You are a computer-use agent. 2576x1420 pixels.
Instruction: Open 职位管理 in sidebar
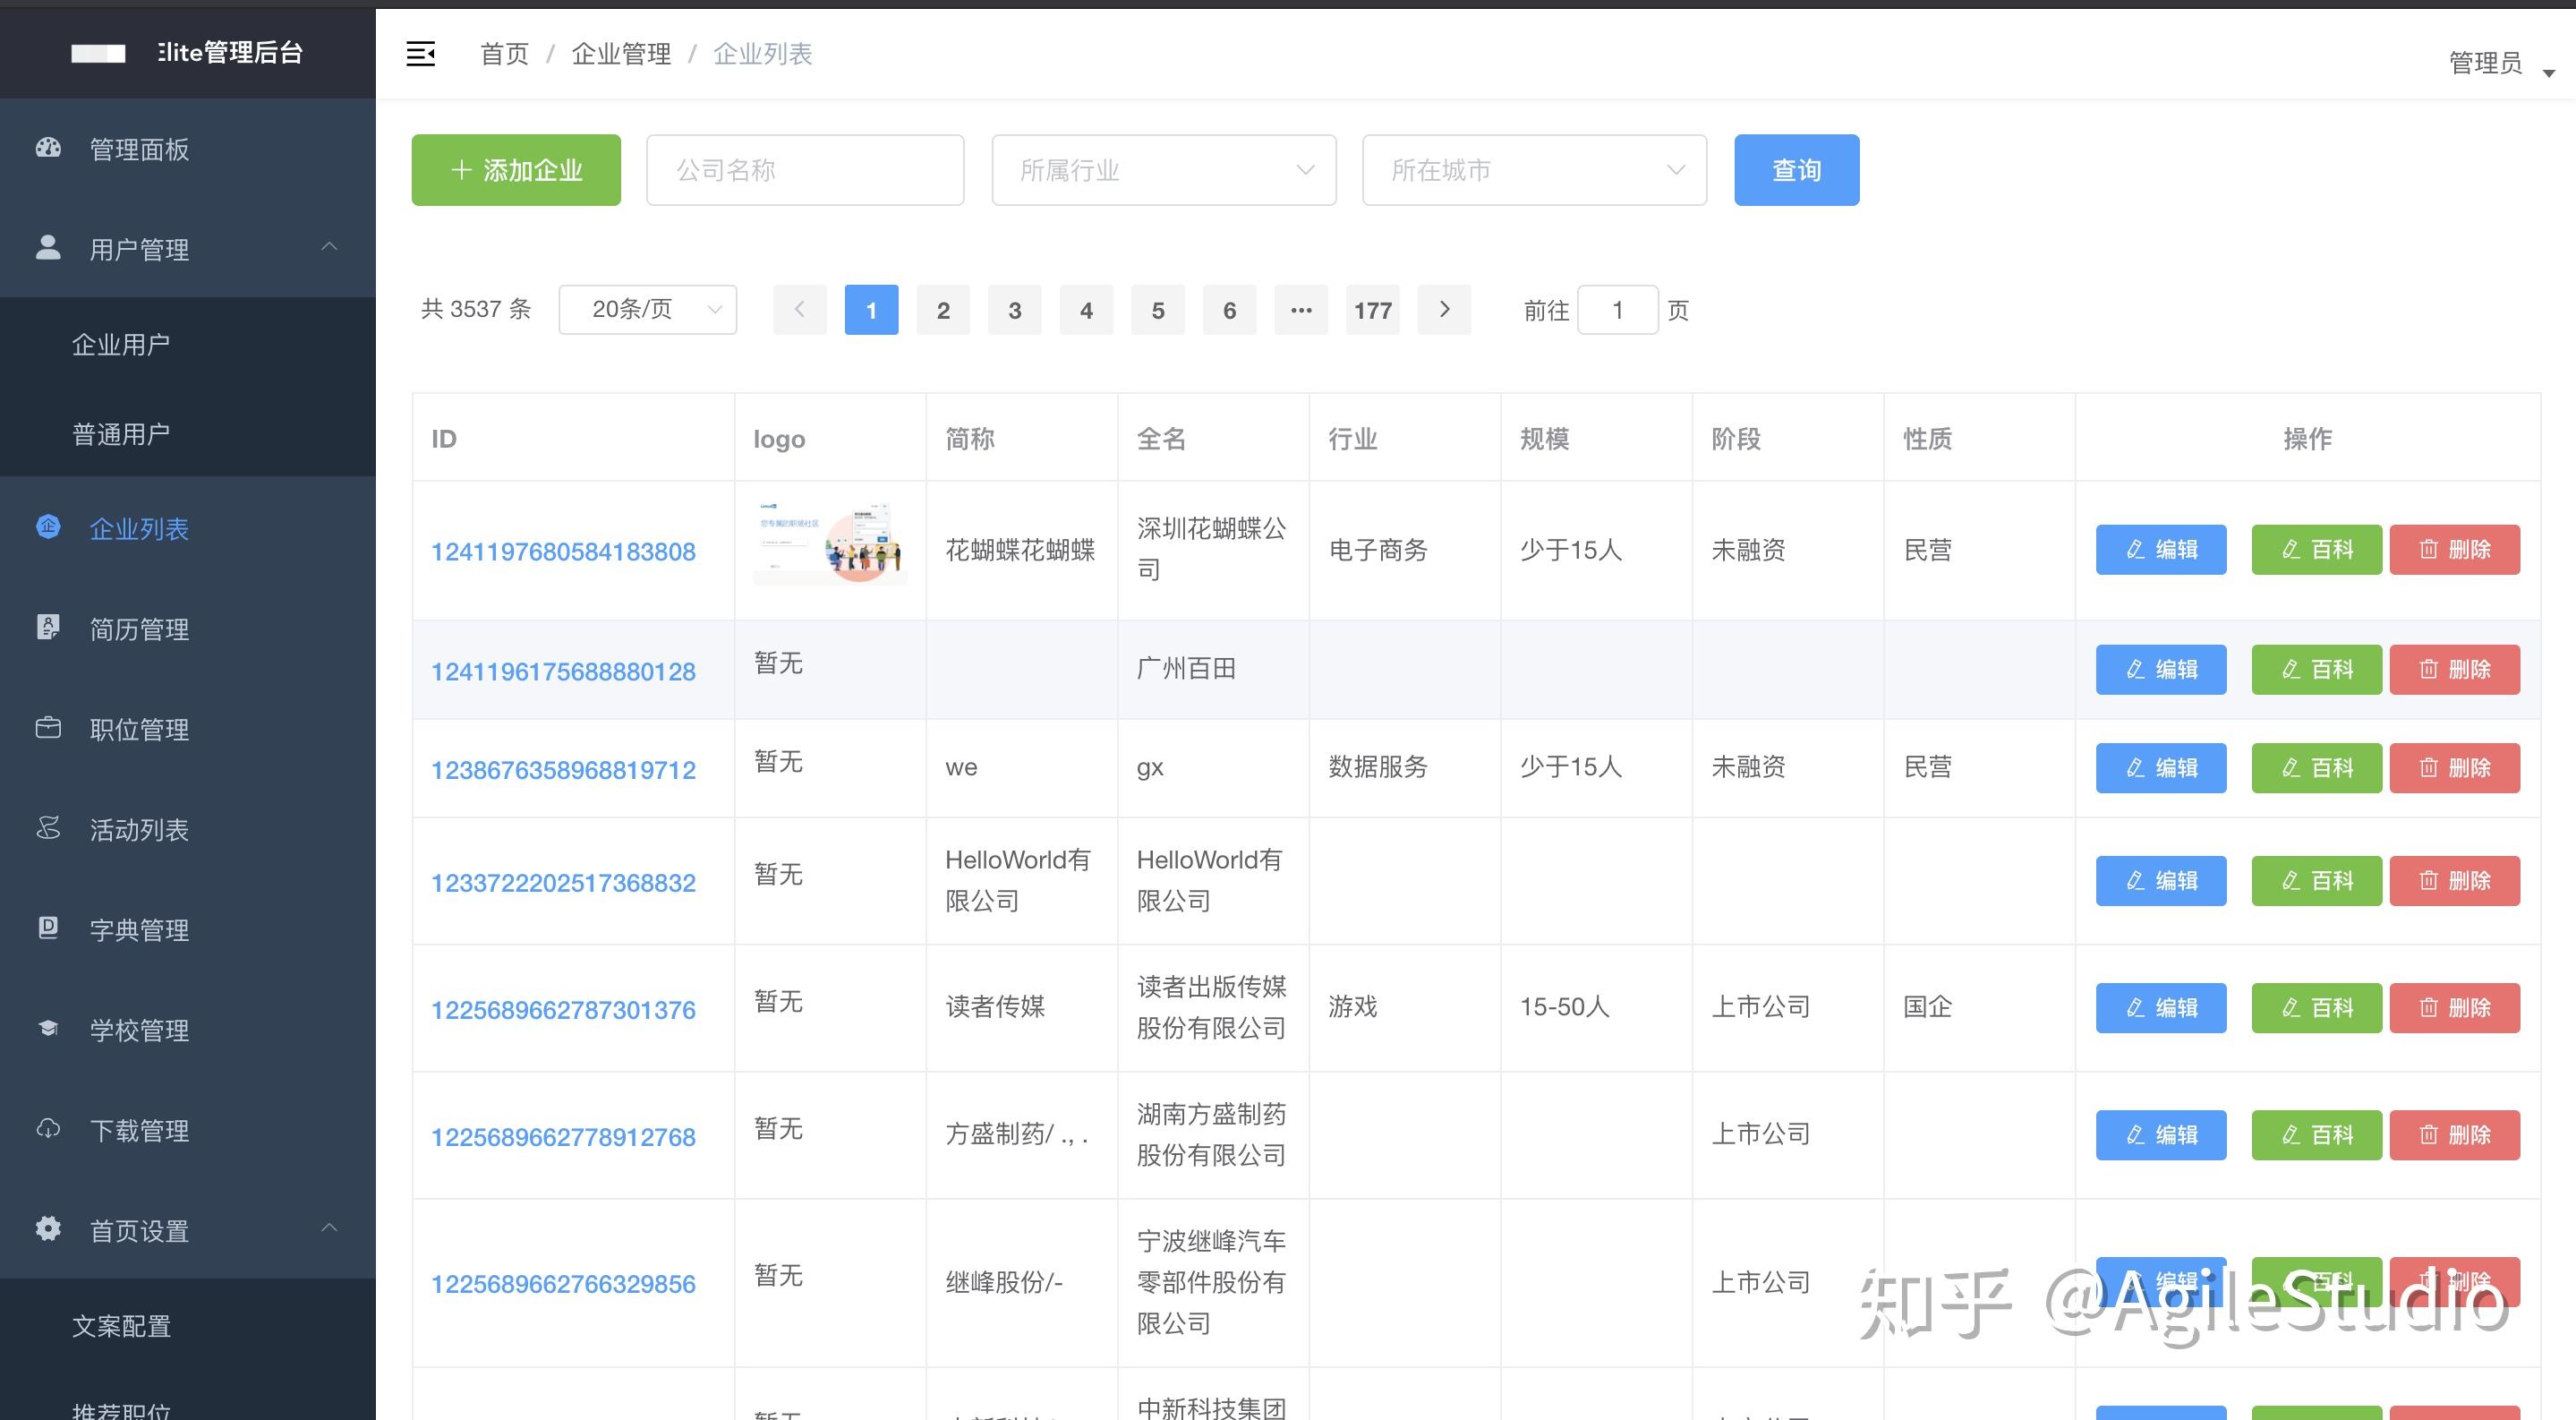[188, 728]
